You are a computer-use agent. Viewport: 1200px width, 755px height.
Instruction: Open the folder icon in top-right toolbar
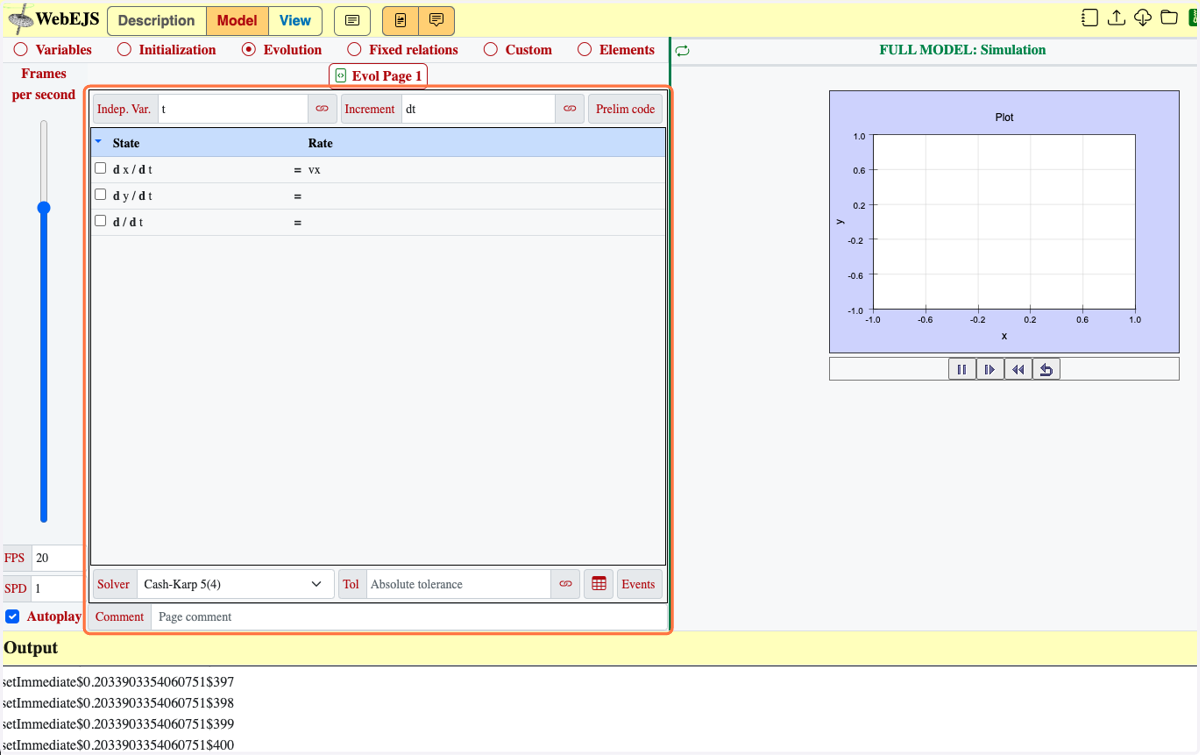1168,18
